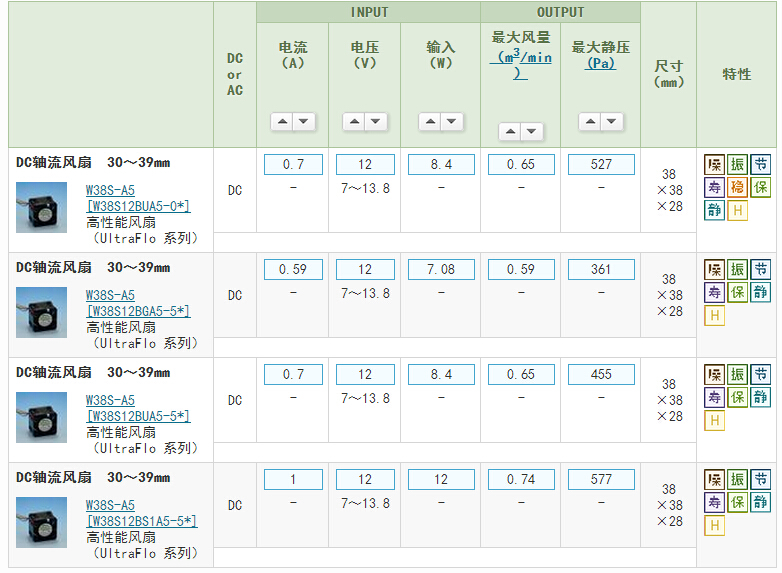782x573 pixels.
Task: Click the H icon in W38S12BGA5-5* row
Action: [714, 316]
